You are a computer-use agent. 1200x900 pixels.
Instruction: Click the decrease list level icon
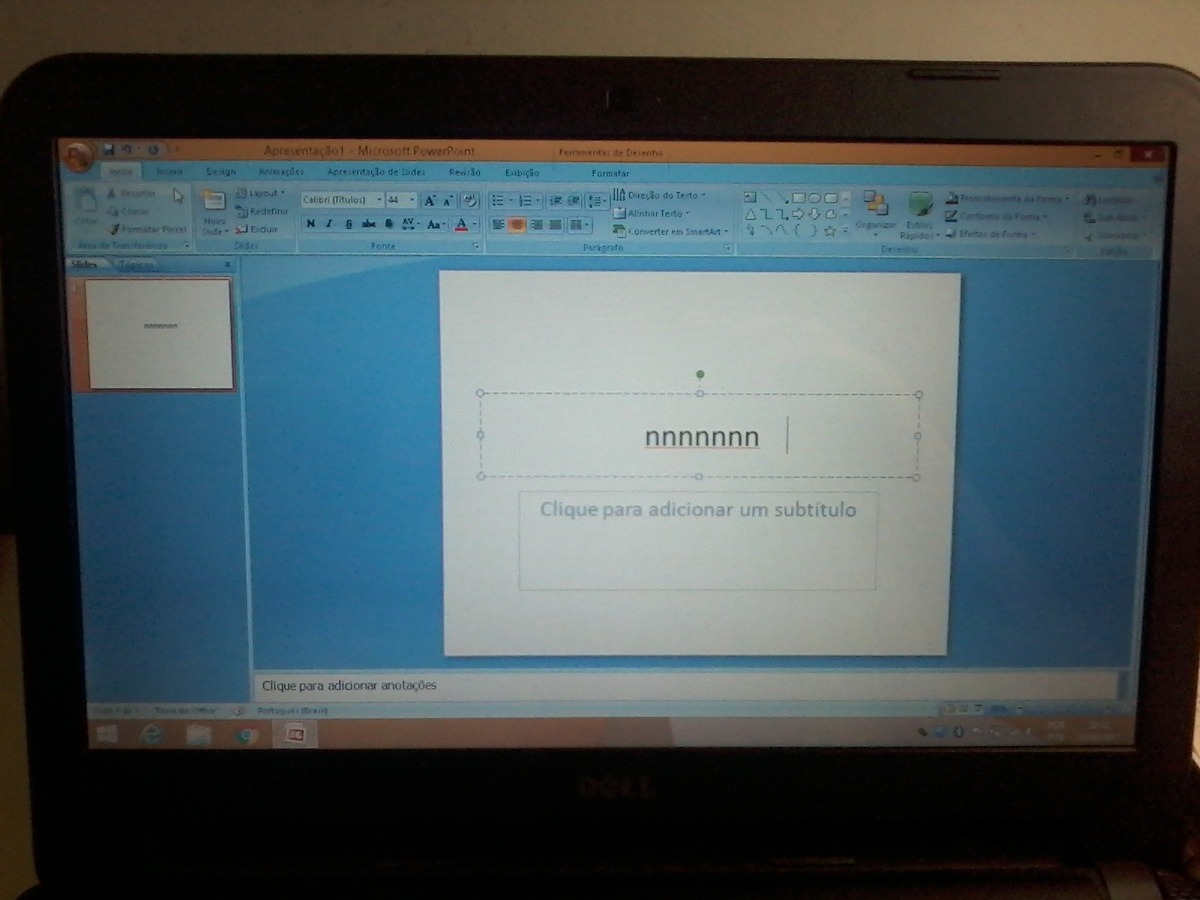click(556, 200)
